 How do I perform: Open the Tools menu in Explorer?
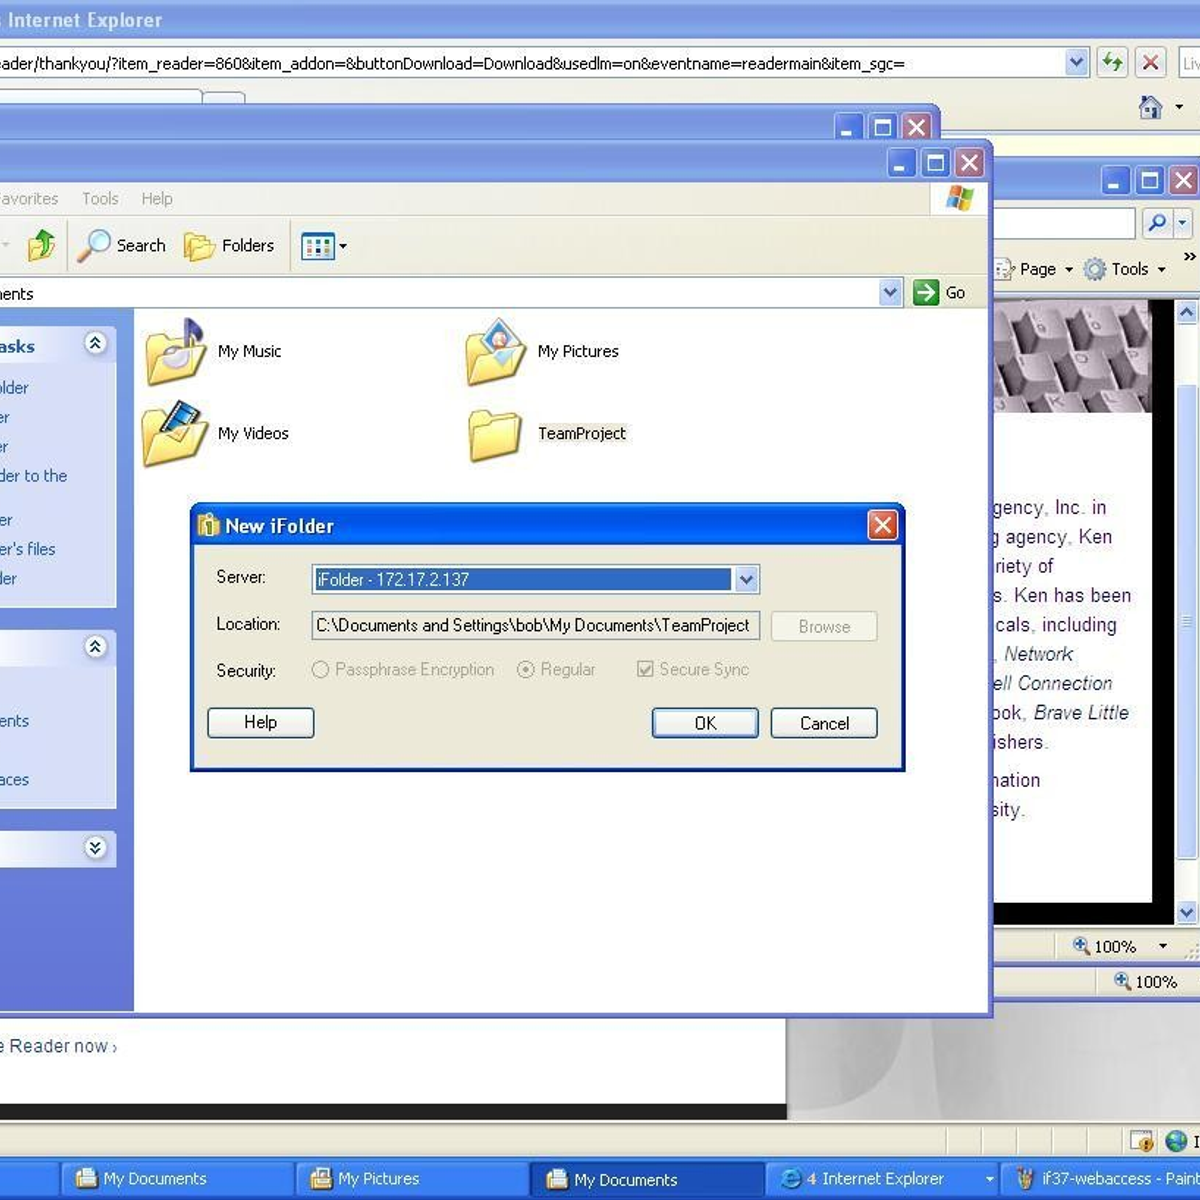tap(100, 199)
